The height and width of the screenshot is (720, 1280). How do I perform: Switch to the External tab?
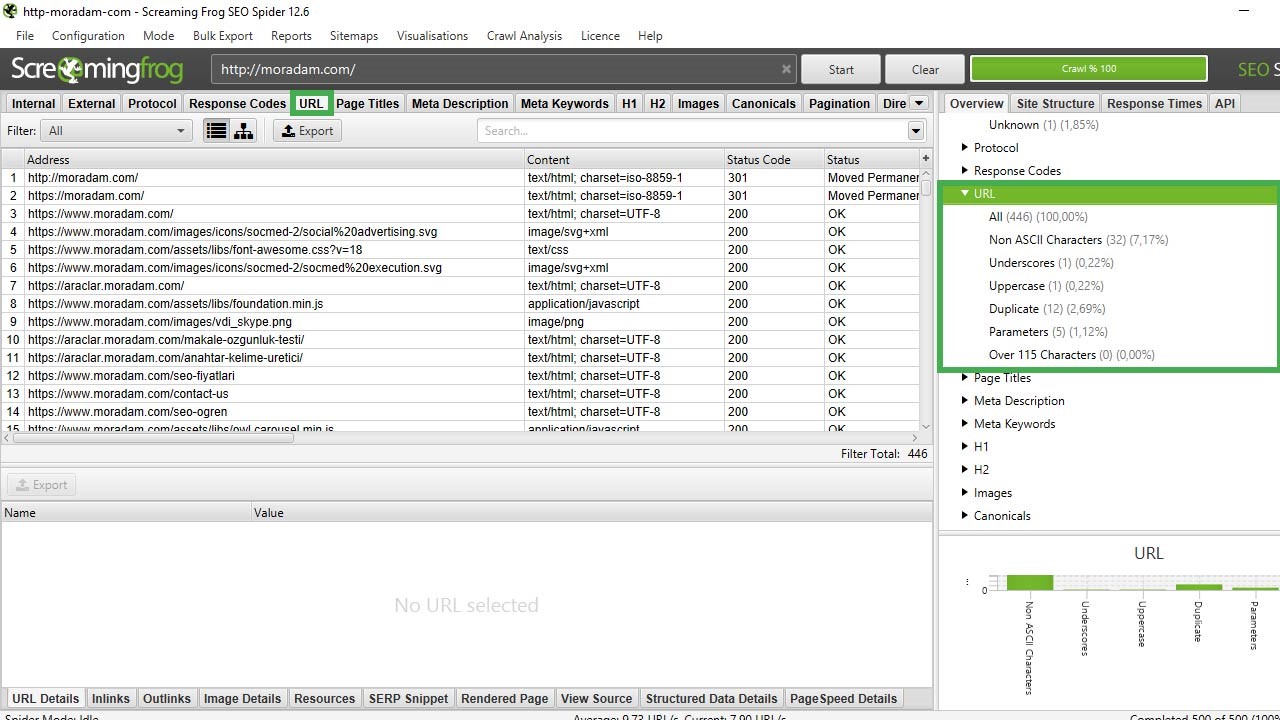[92, 103]
